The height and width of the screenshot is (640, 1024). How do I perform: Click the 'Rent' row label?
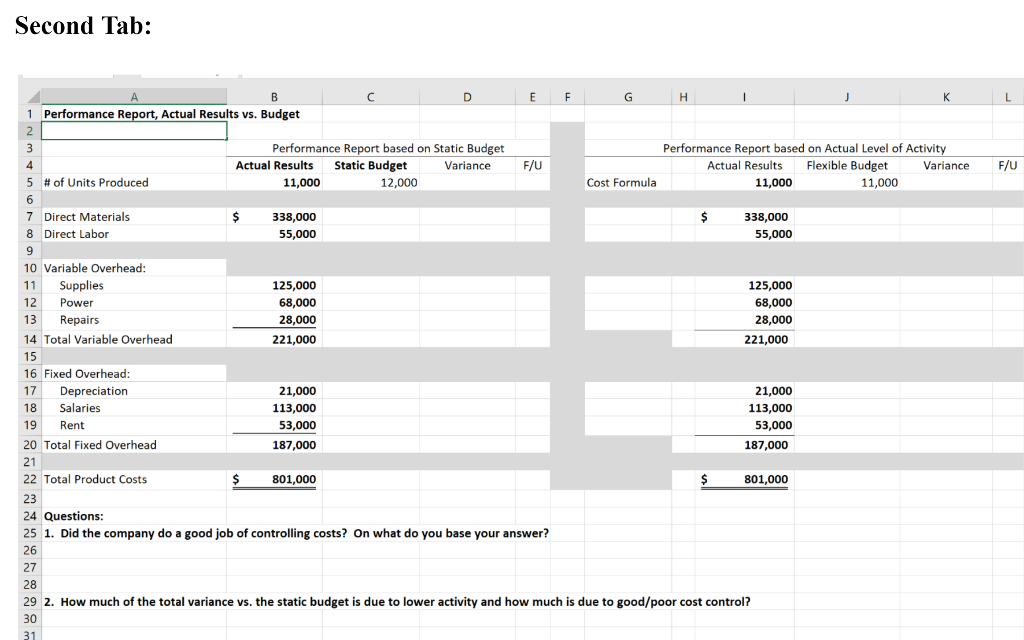[72, 425]
